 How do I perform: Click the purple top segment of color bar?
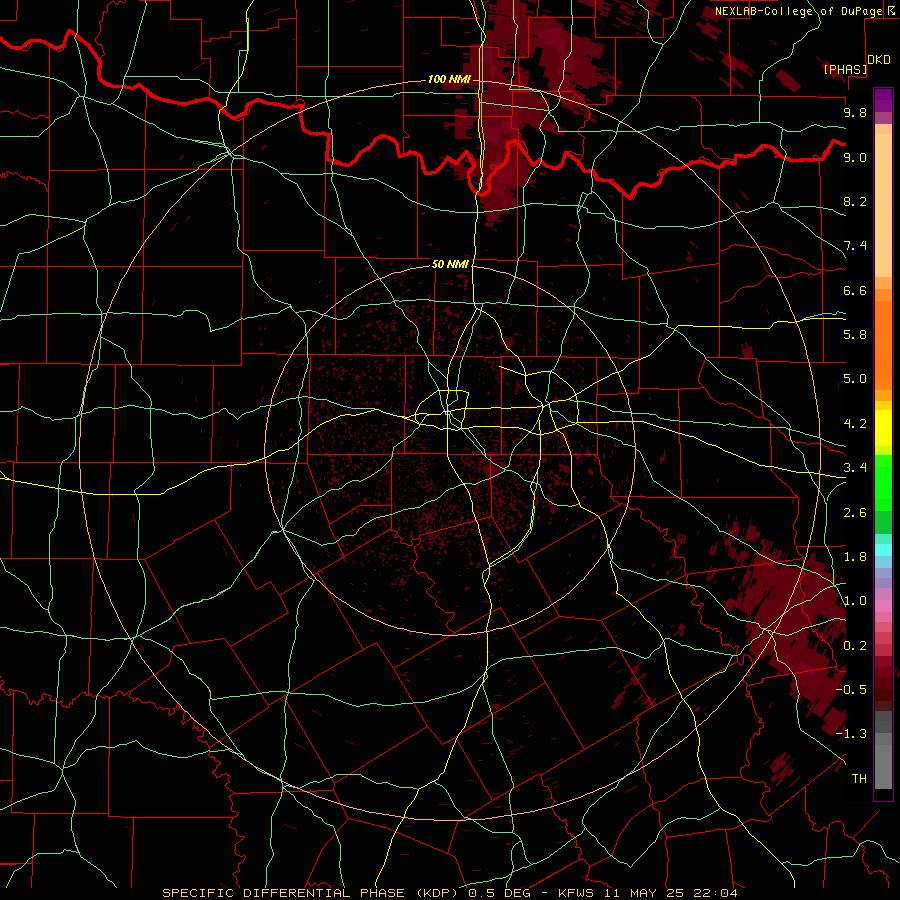coord(883,100)
